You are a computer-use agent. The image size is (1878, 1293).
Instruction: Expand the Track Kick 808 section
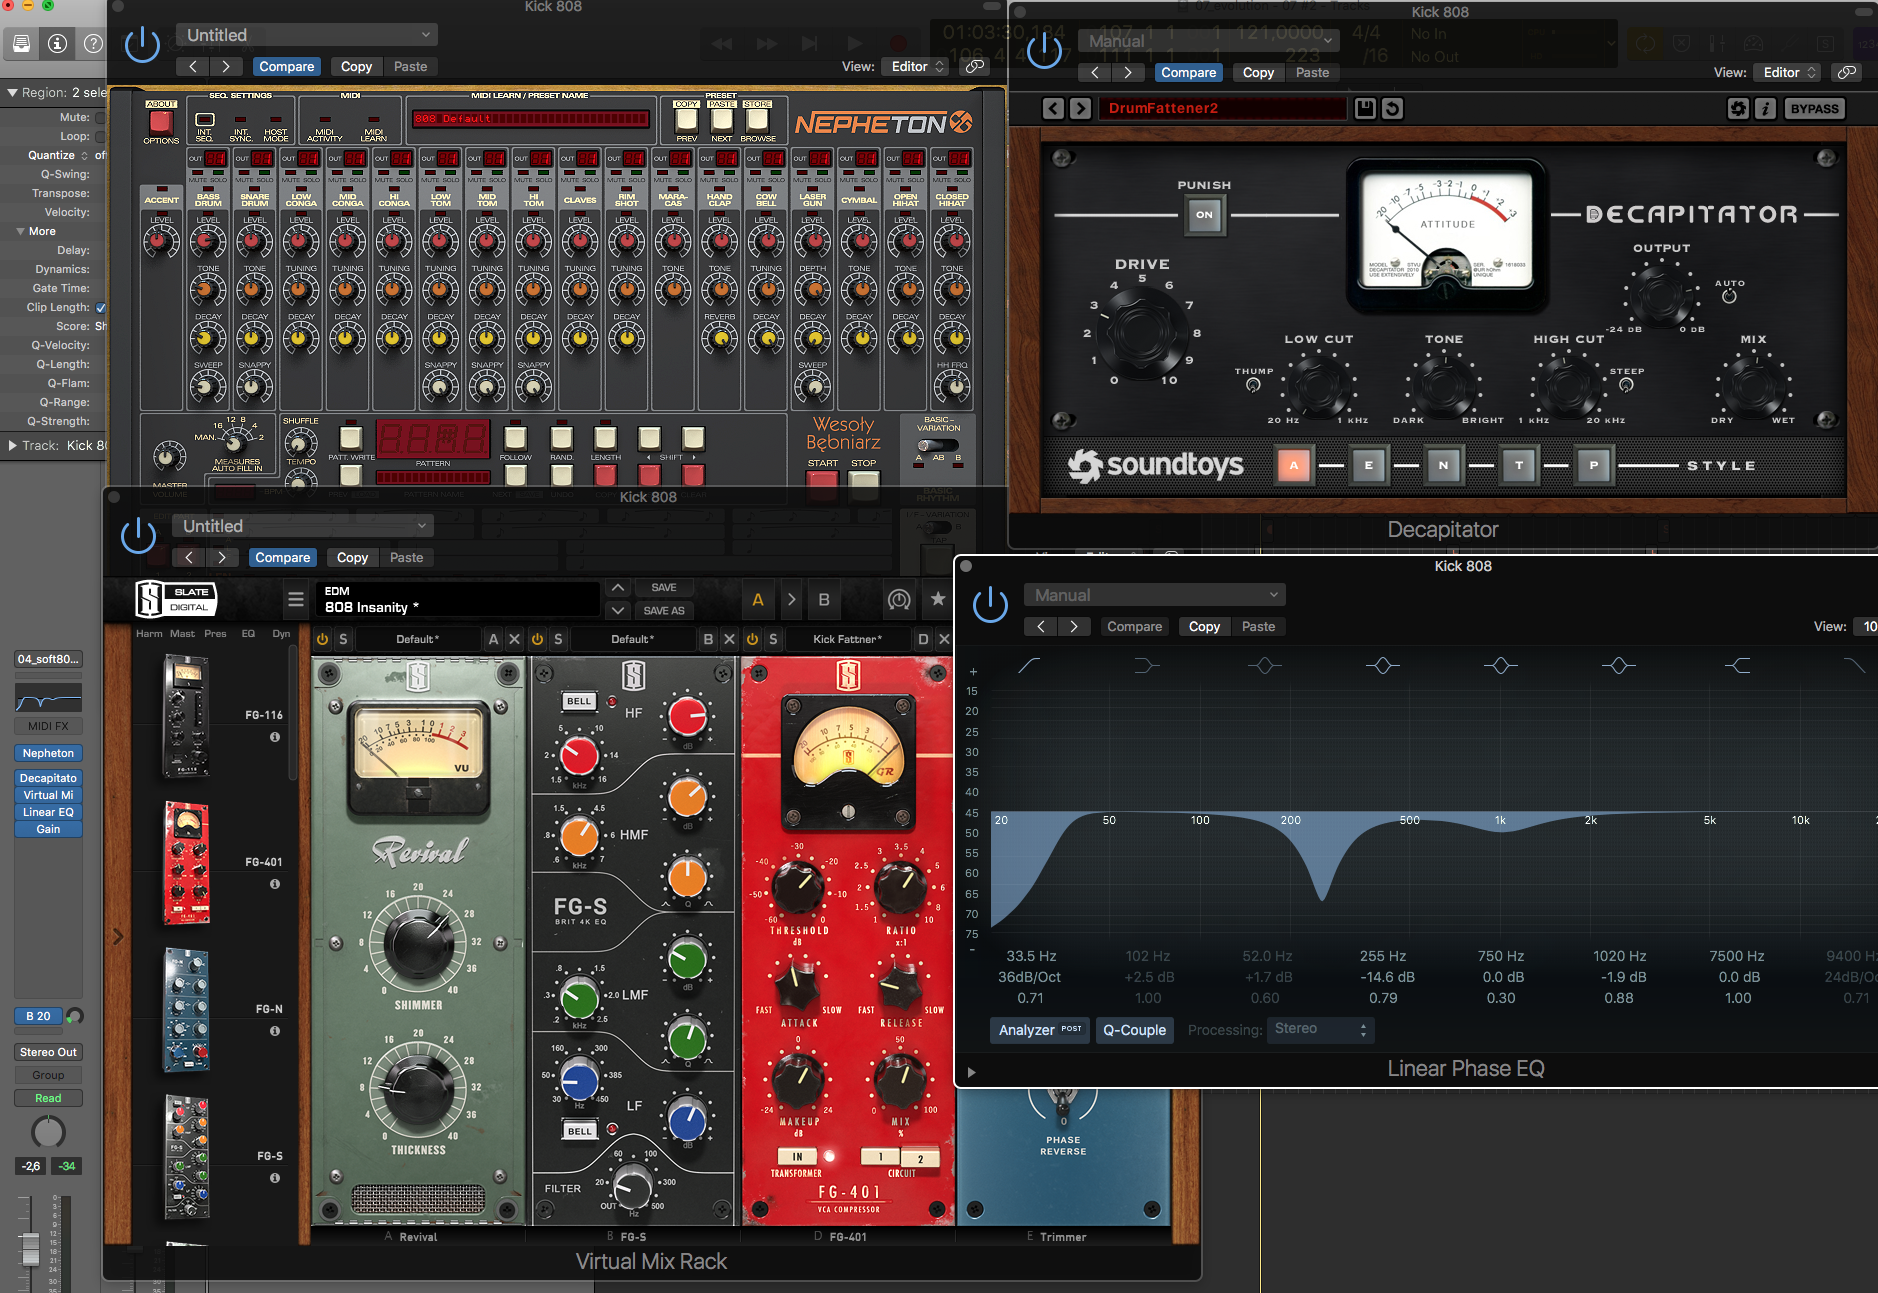click(12, 445)
